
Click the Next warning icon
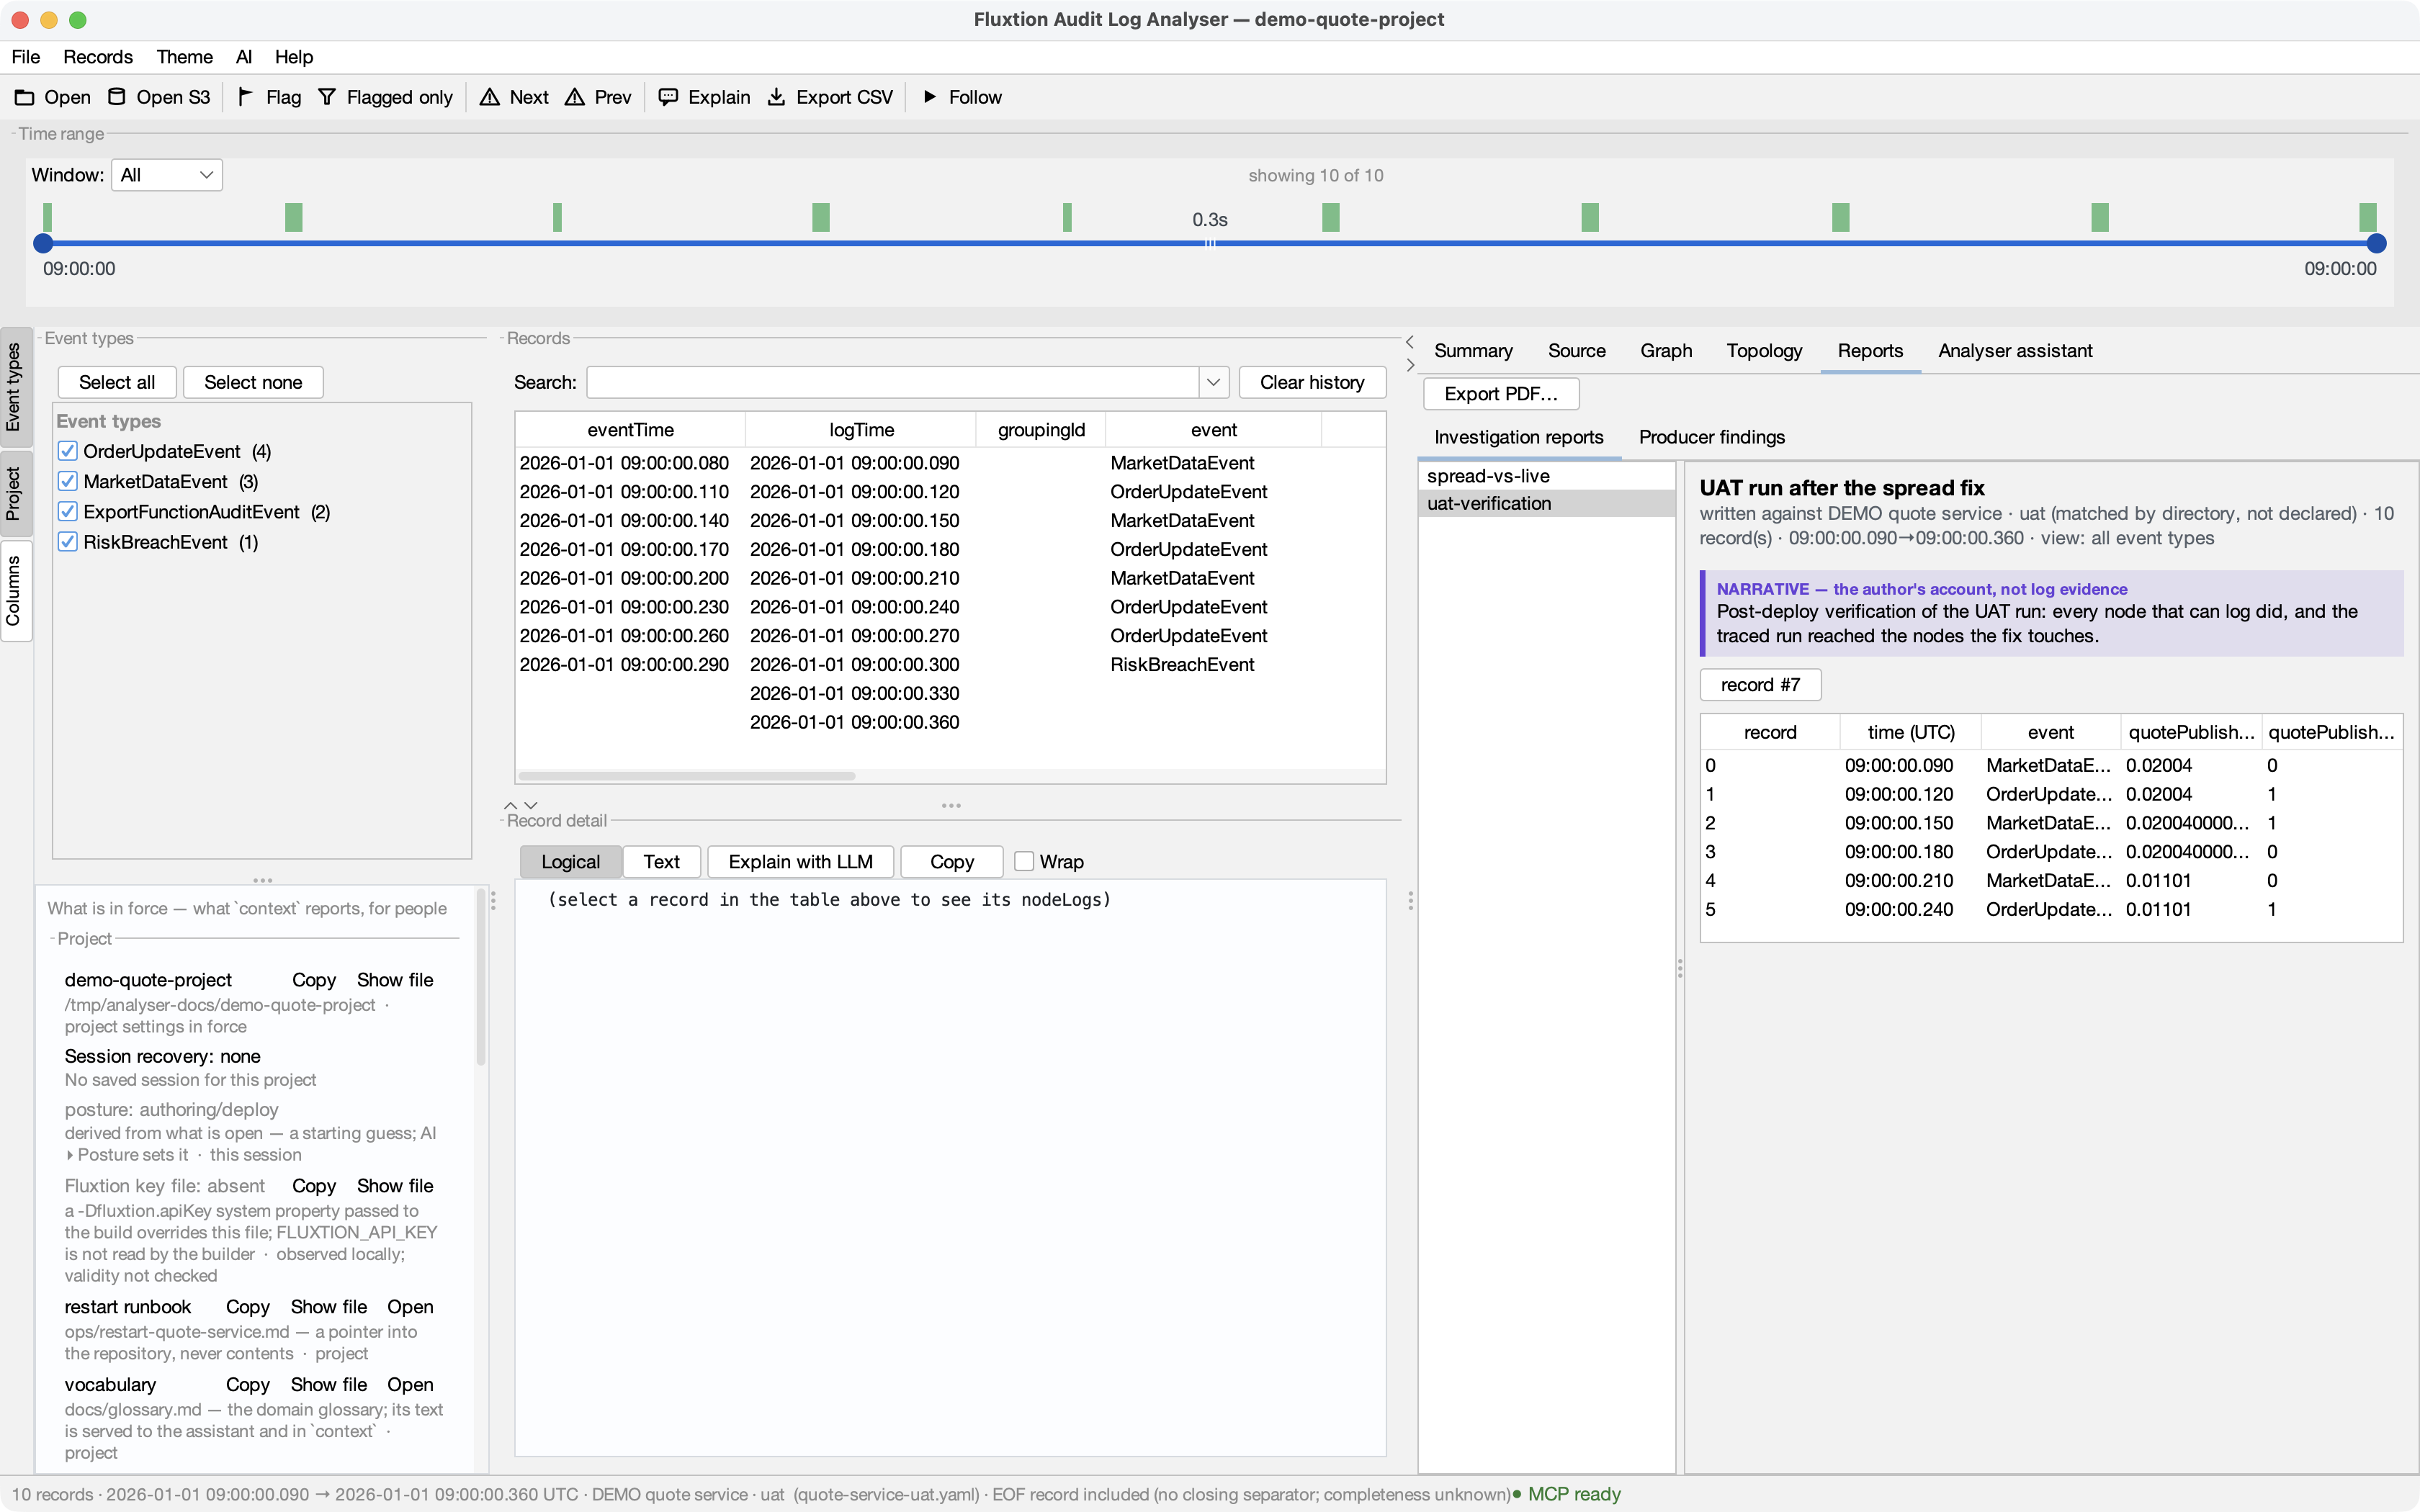click(x=489, y=97)
